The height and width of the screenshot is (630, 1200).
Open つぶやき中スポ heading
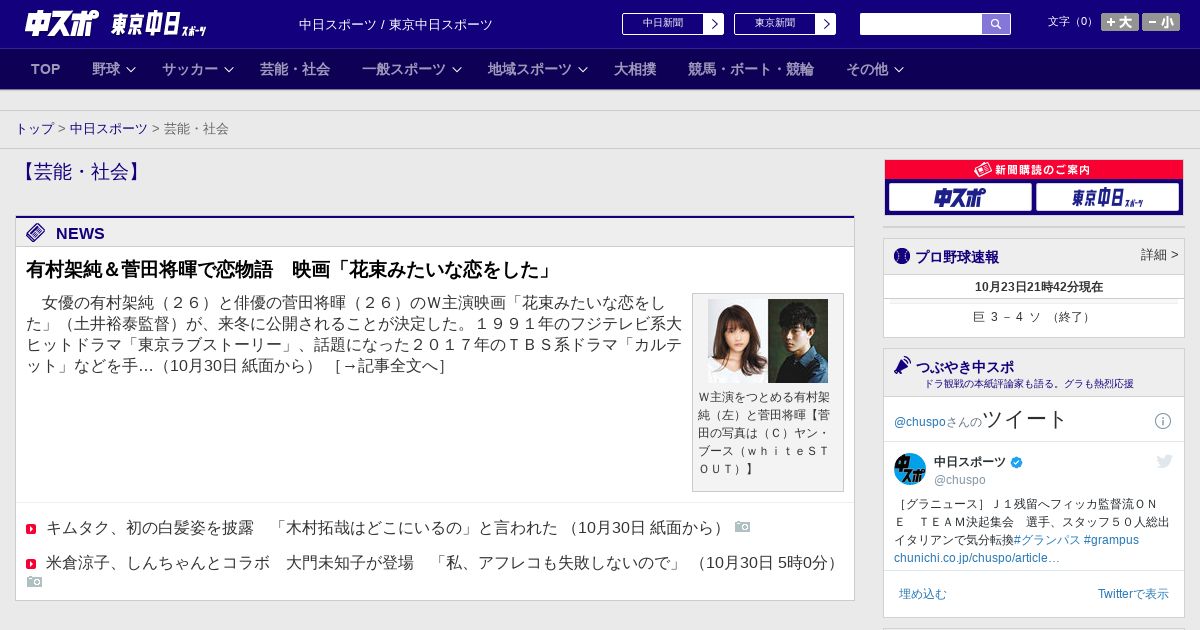point(965,367)
